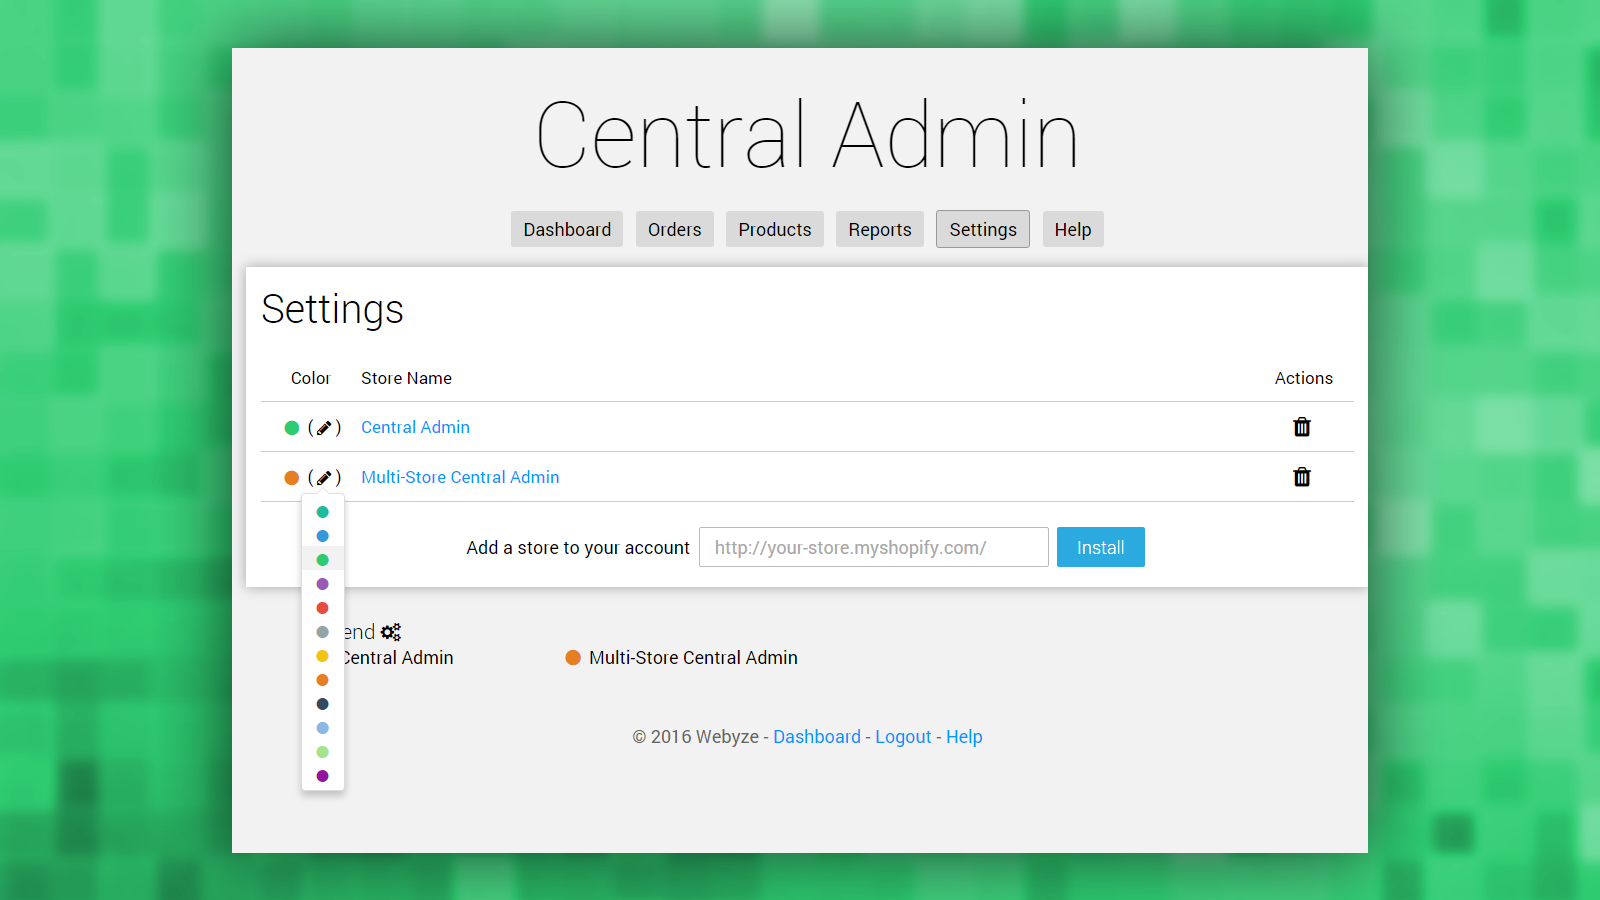The image size is (1600, 900).
Task: Click the Logout link in the footer
Action: [903, 737]
